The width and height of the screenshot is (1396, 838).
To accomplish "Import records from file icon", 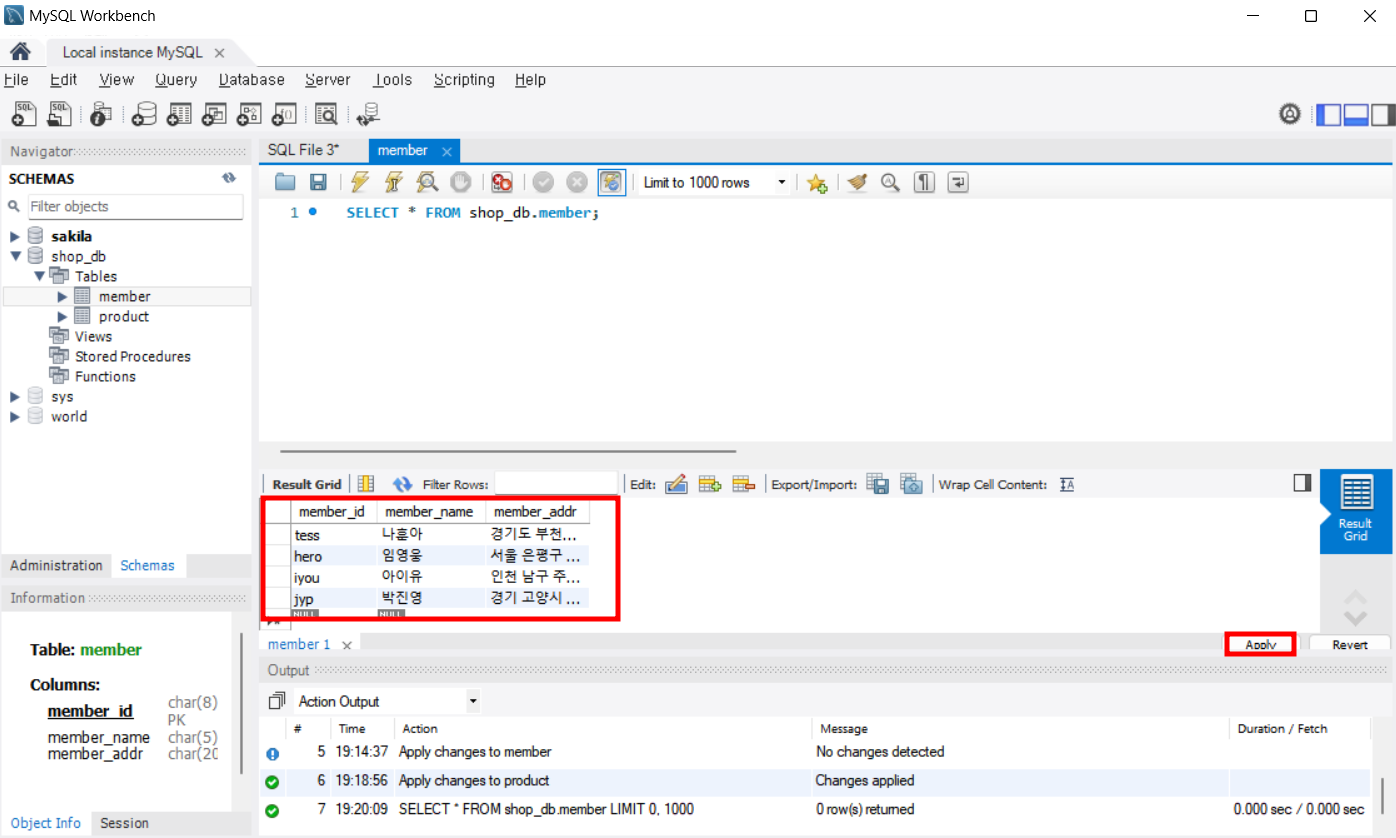I will (911, 484).
